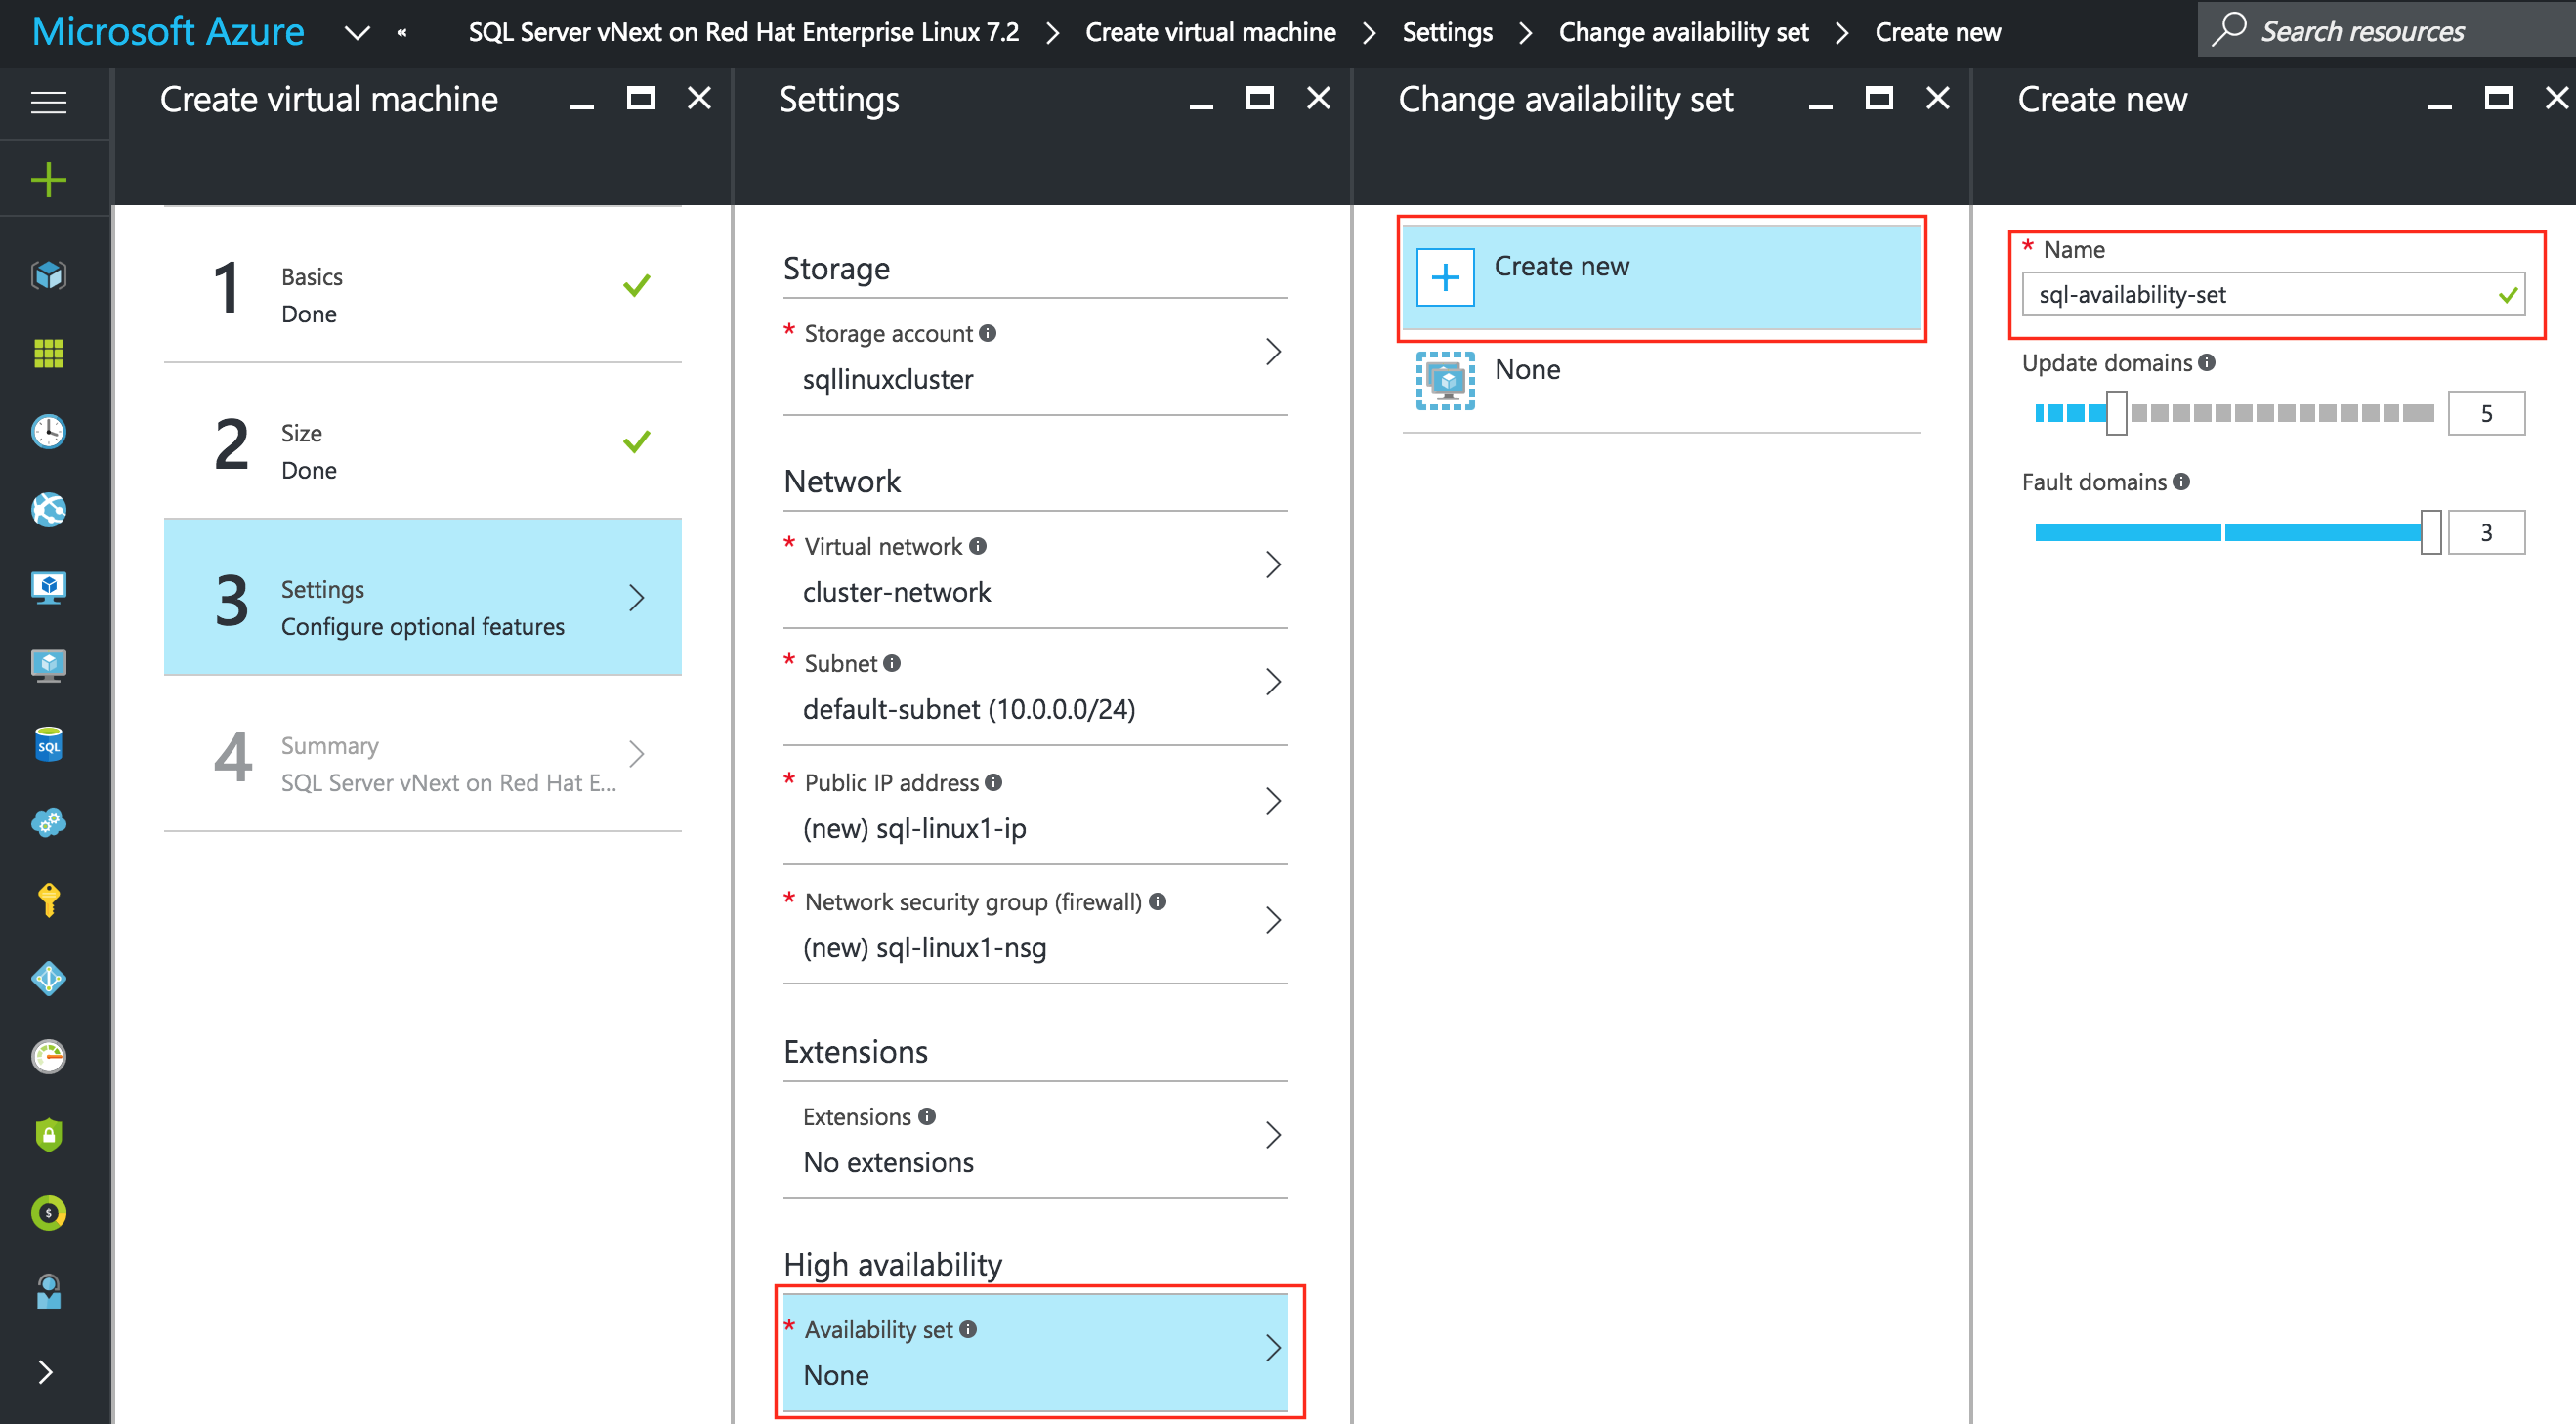
Task: Click Public IP address info icon
Action: (x=993, y=782)
